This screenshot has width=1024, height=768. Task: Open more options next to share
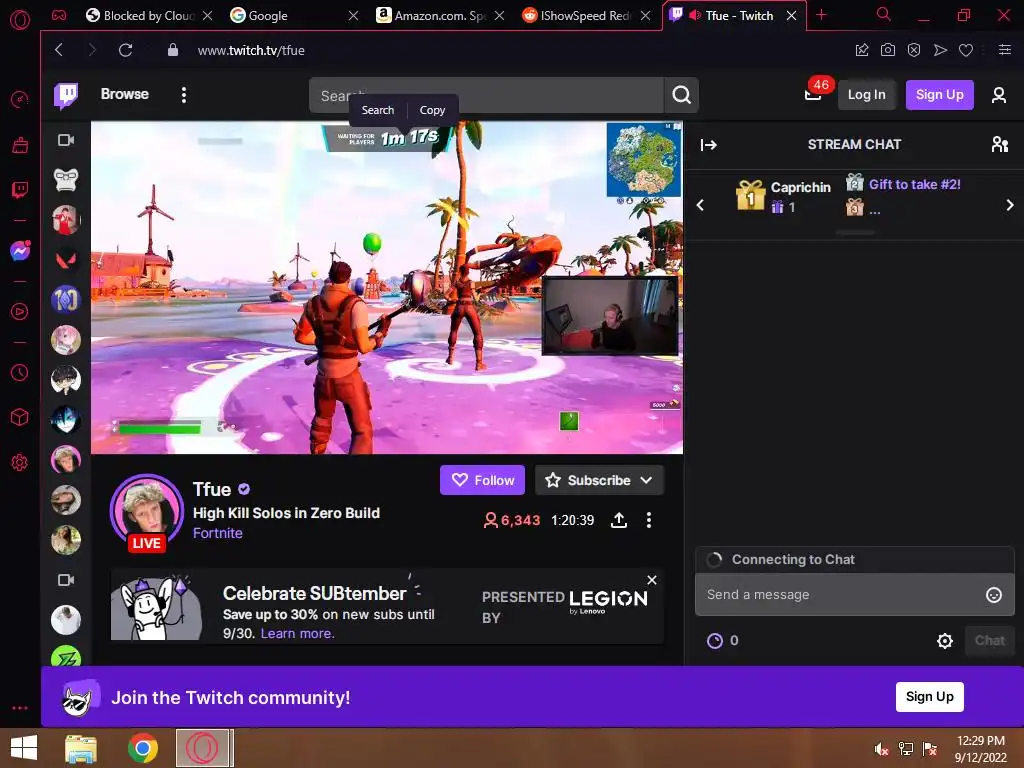tap(648, 520)
